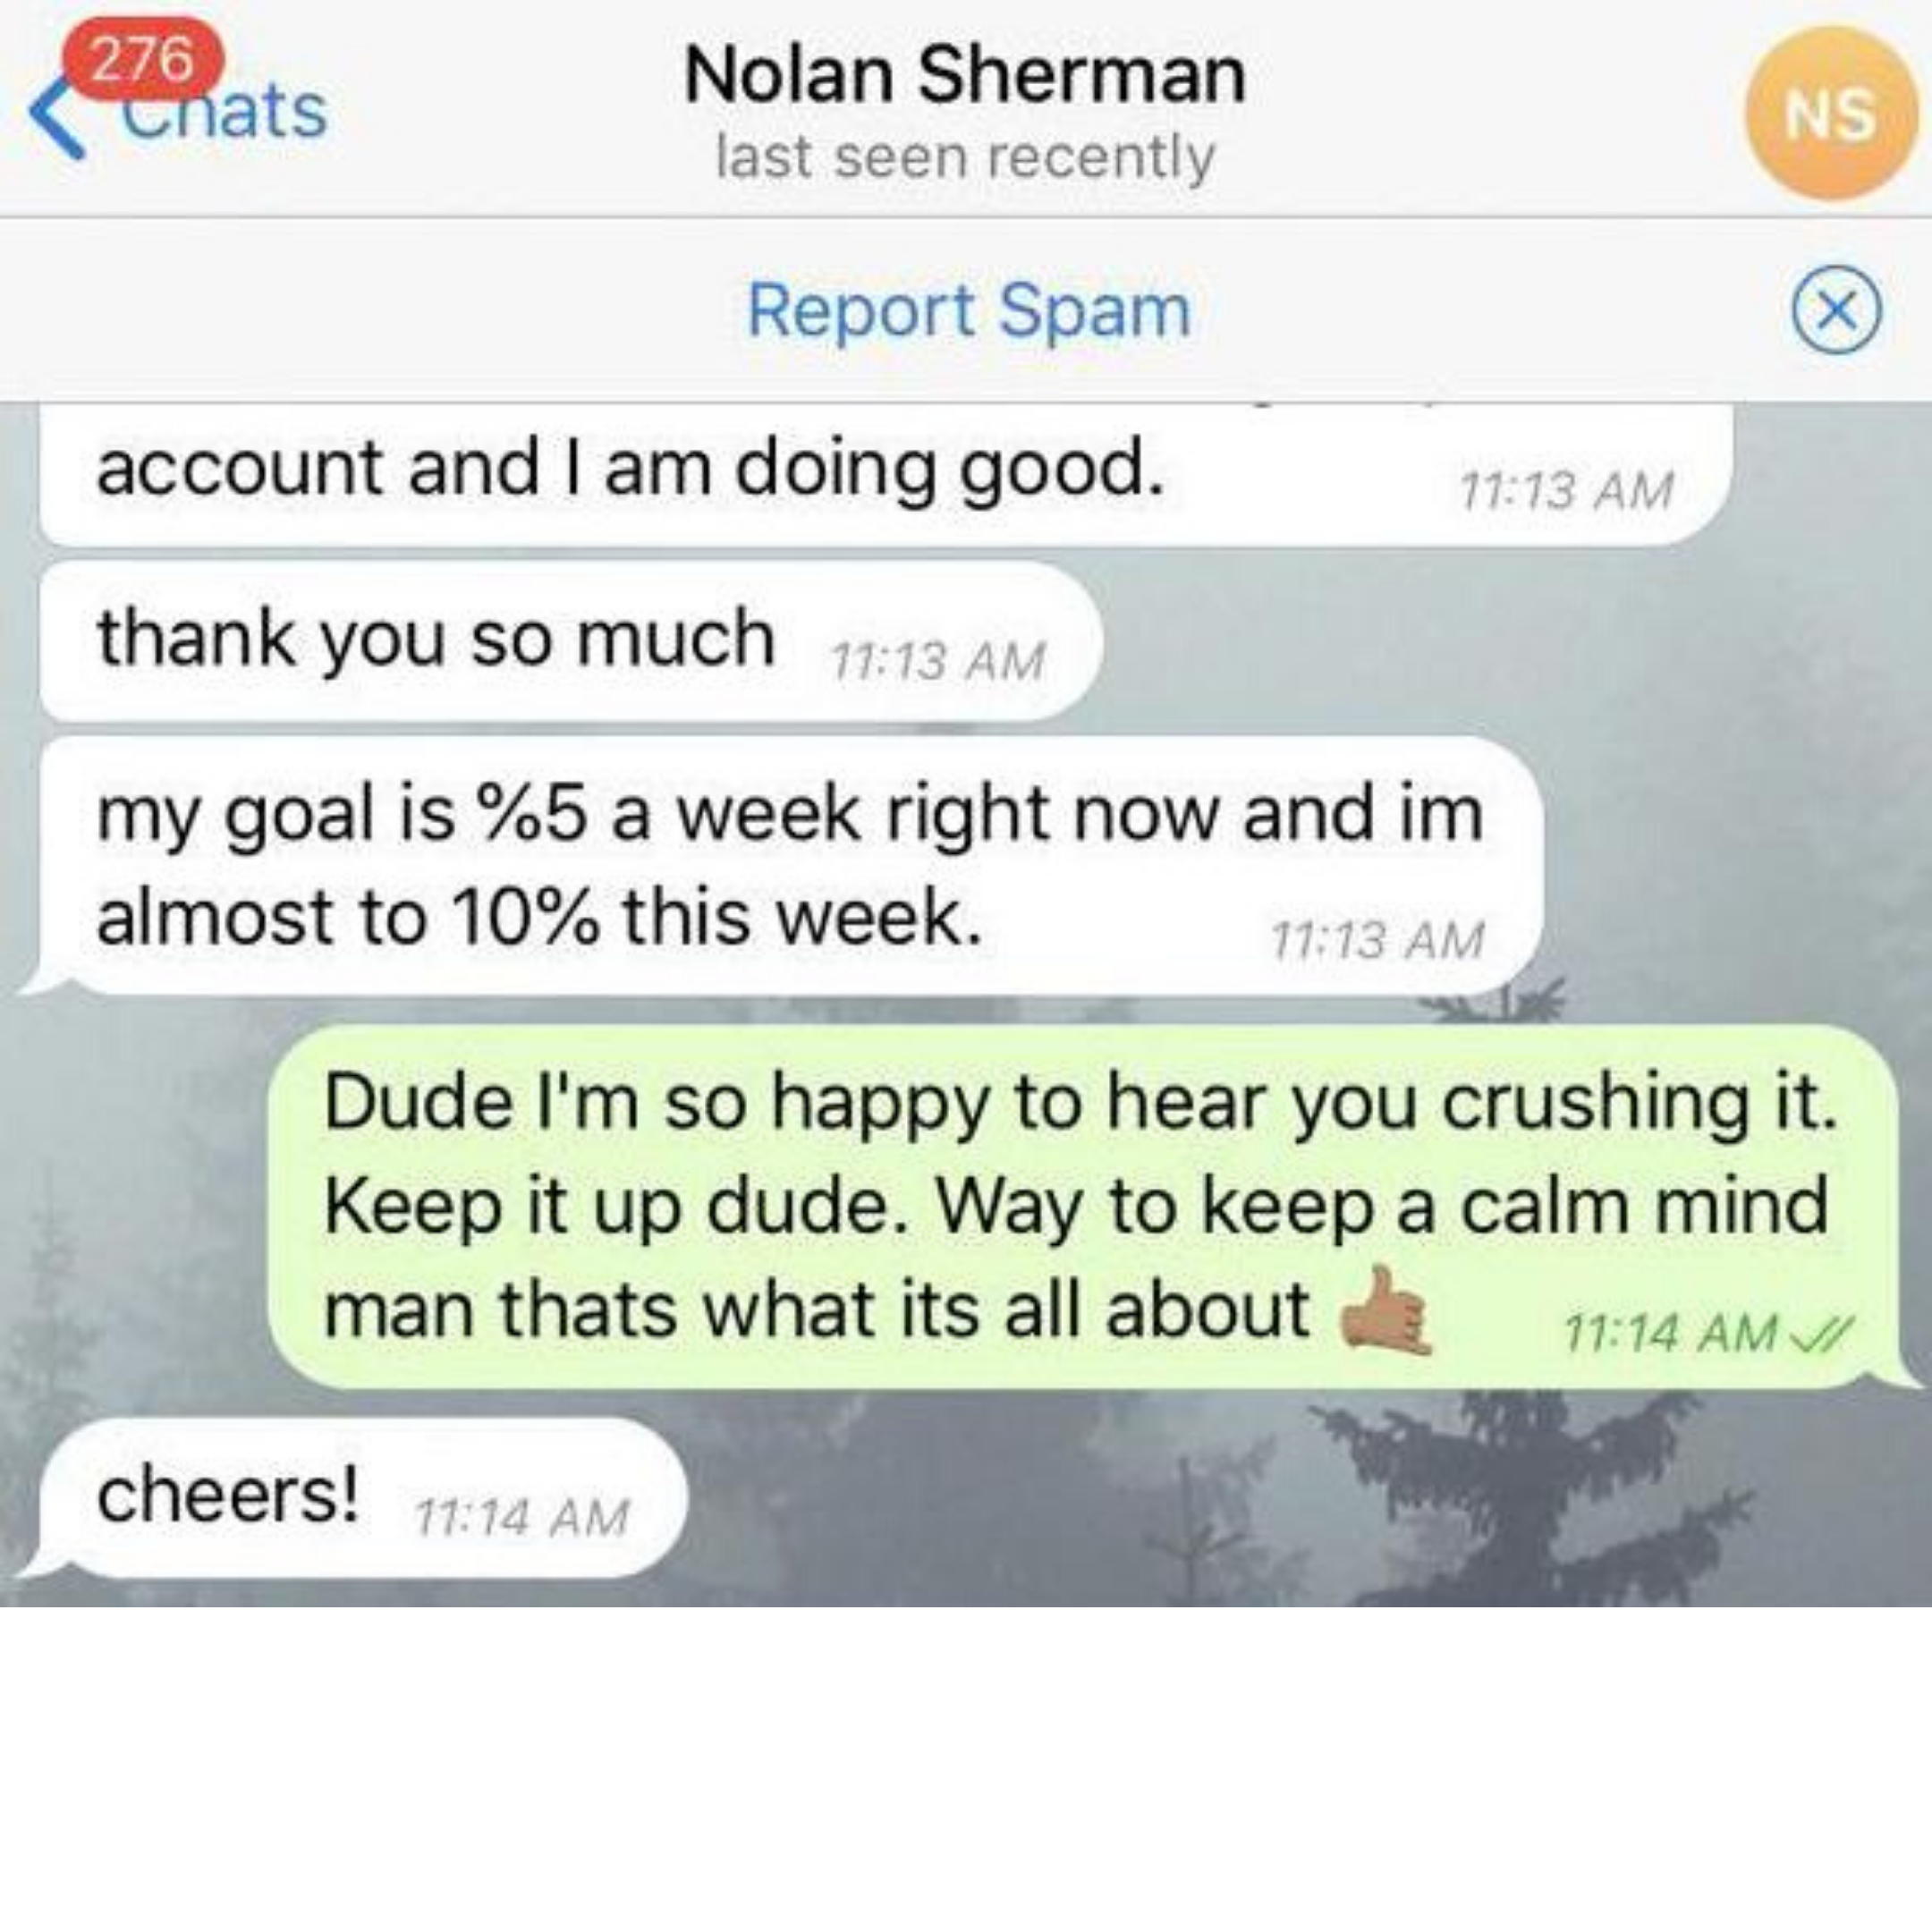Tap the 11:13 AM timestamp on thank you message
This screenshot has height=1932, width=1932.
point(938,661)
